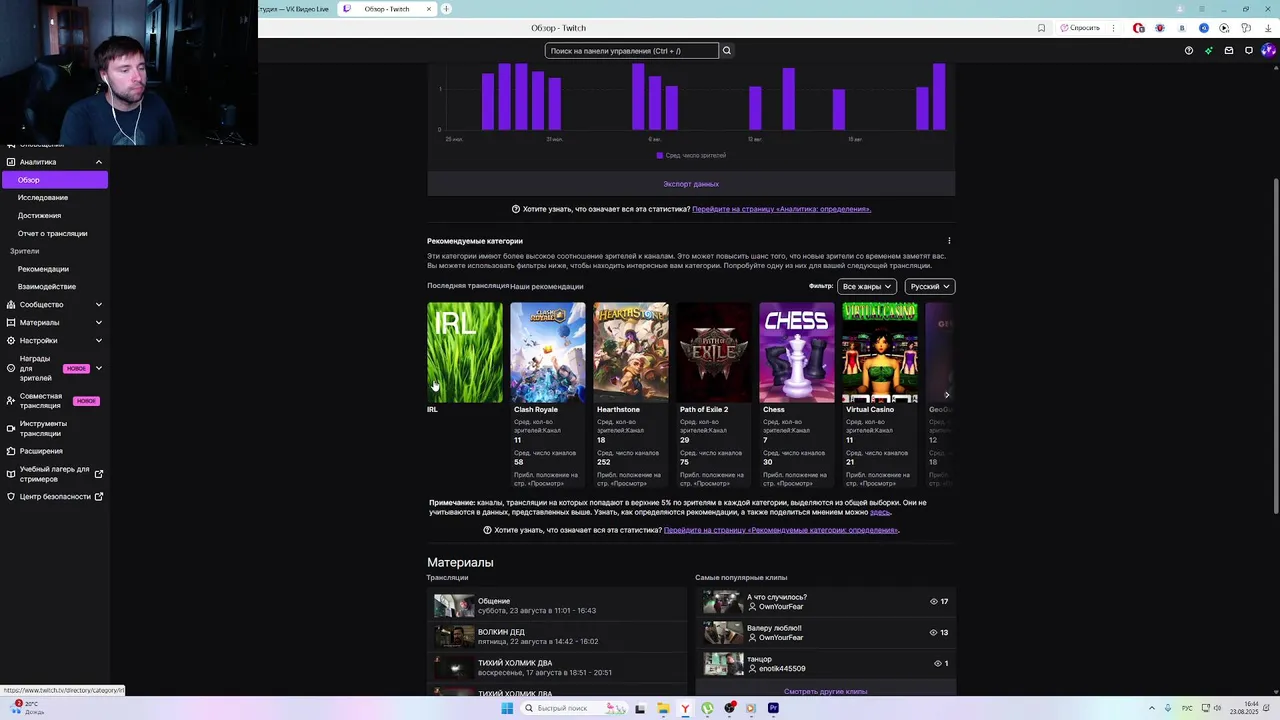This screenshot has width=1280, height=720.
Task: Open the Русский language dropdown
Action: pyautogui.click(x=930, y=286)
